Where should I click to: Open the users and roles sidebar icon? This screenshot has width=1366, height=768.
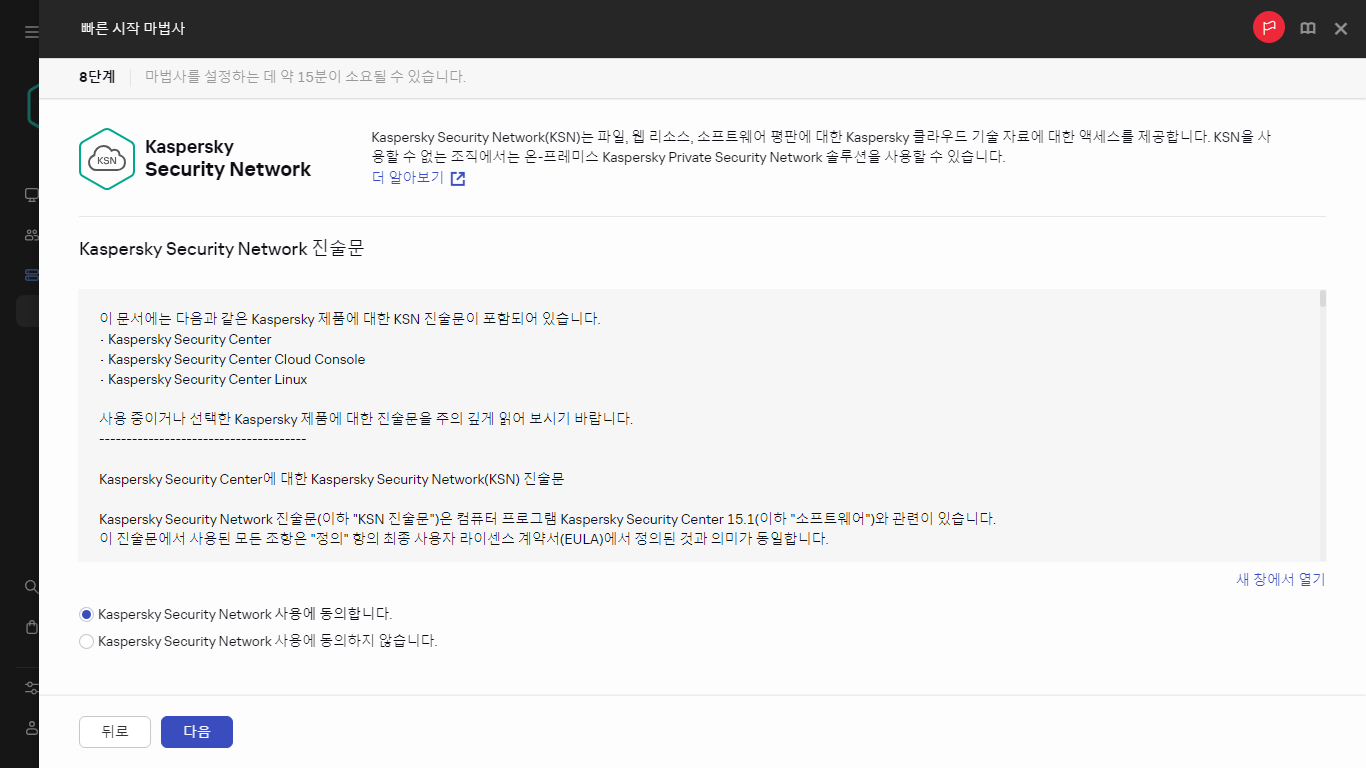point(31,234)
